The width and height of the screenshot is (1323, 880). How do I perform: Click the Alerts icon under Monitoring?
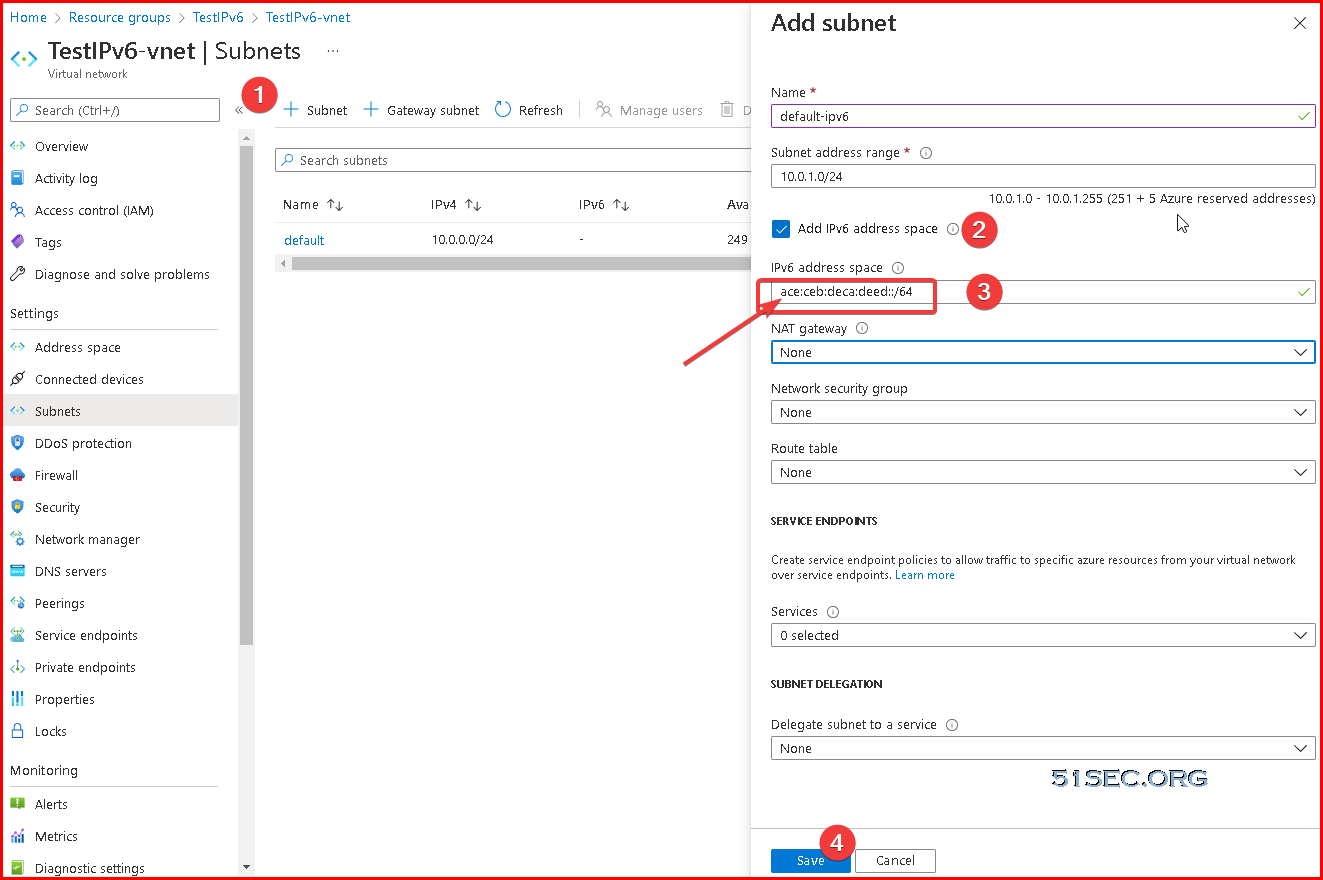(17, 804)
